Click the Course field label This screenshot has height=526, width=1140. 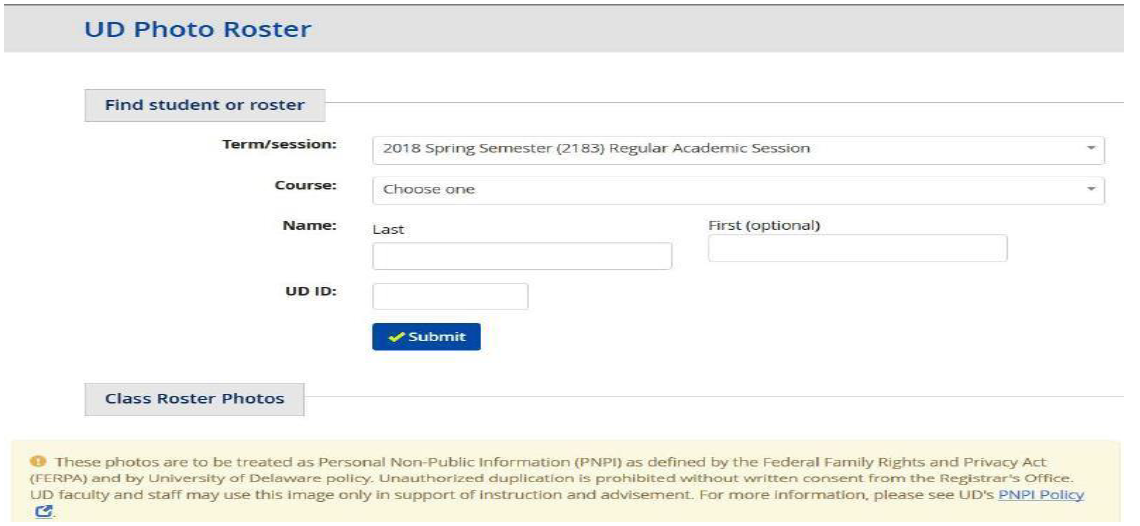point(306,185)
